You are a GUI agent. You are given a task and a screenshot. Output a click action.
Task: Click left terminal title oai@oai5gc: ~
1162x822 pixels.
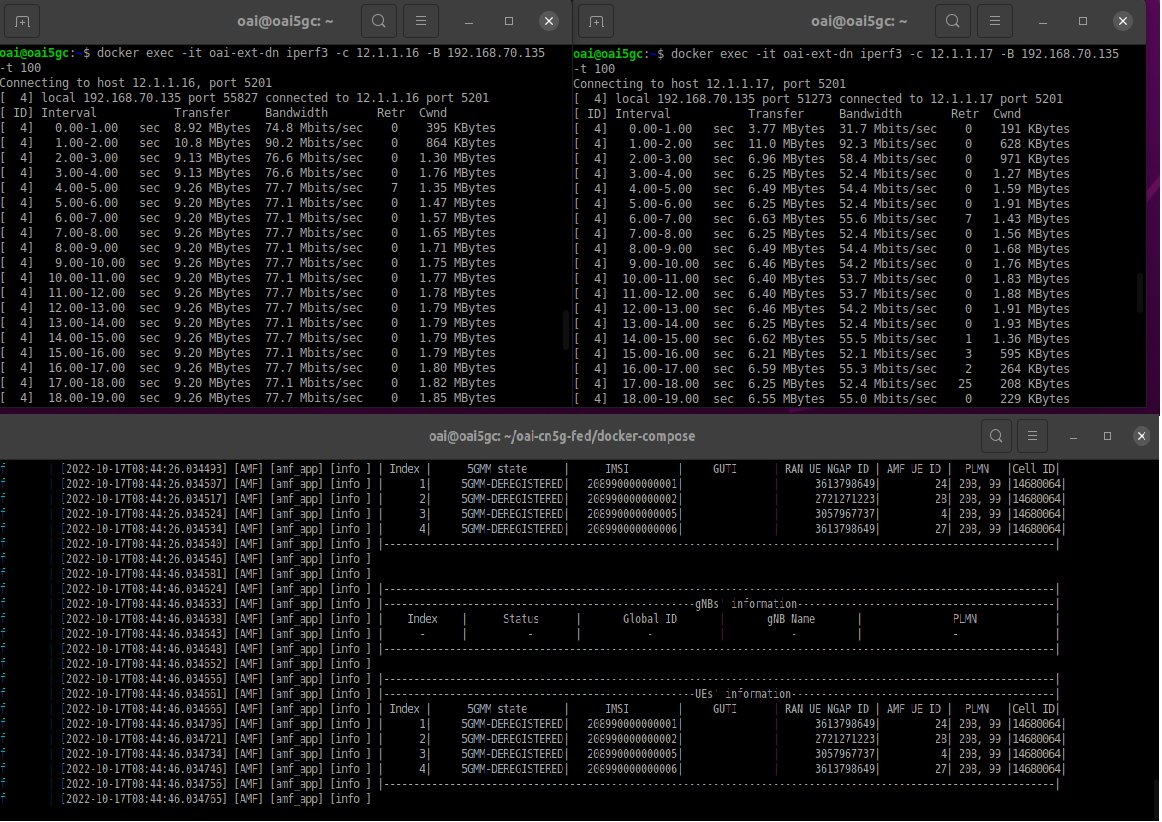click(285, 21)
